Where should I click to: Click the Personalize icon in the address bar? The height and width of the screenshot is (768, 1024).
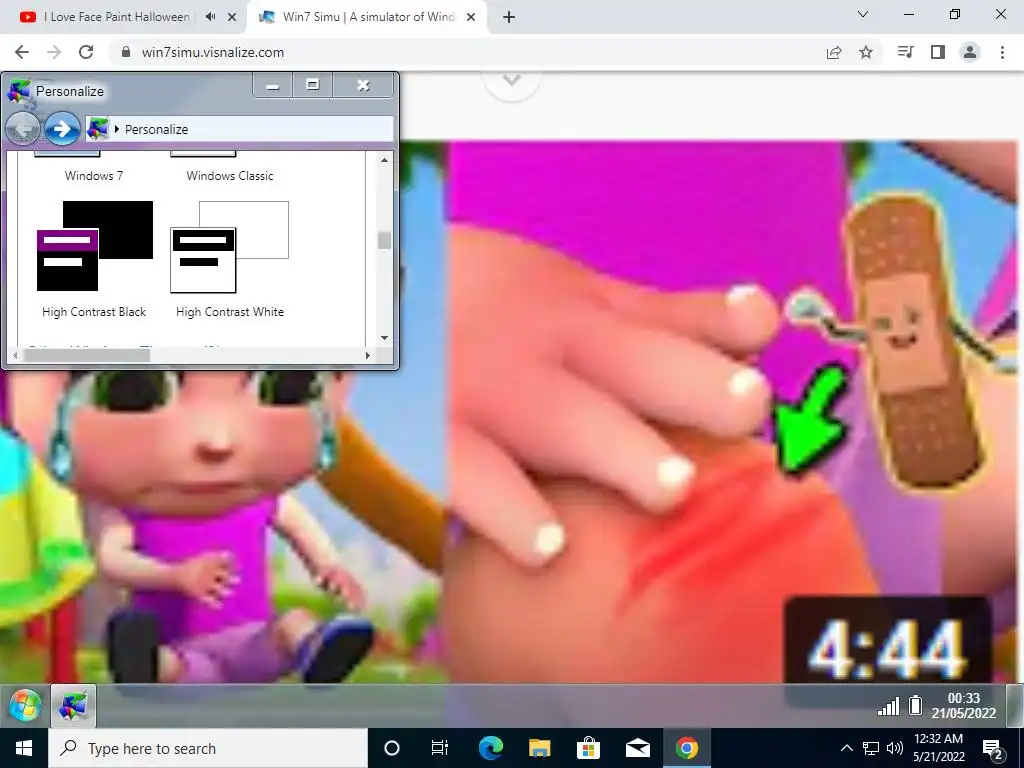[x=98, y=129]
